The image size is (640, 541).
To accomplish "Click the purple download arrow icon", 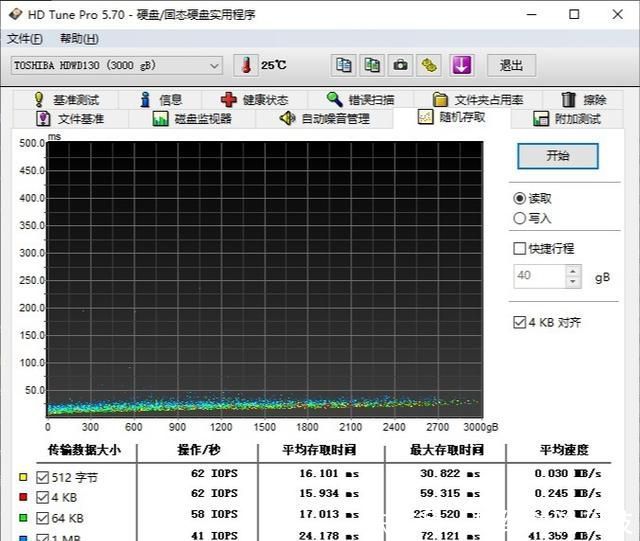I will coord(462,65).
